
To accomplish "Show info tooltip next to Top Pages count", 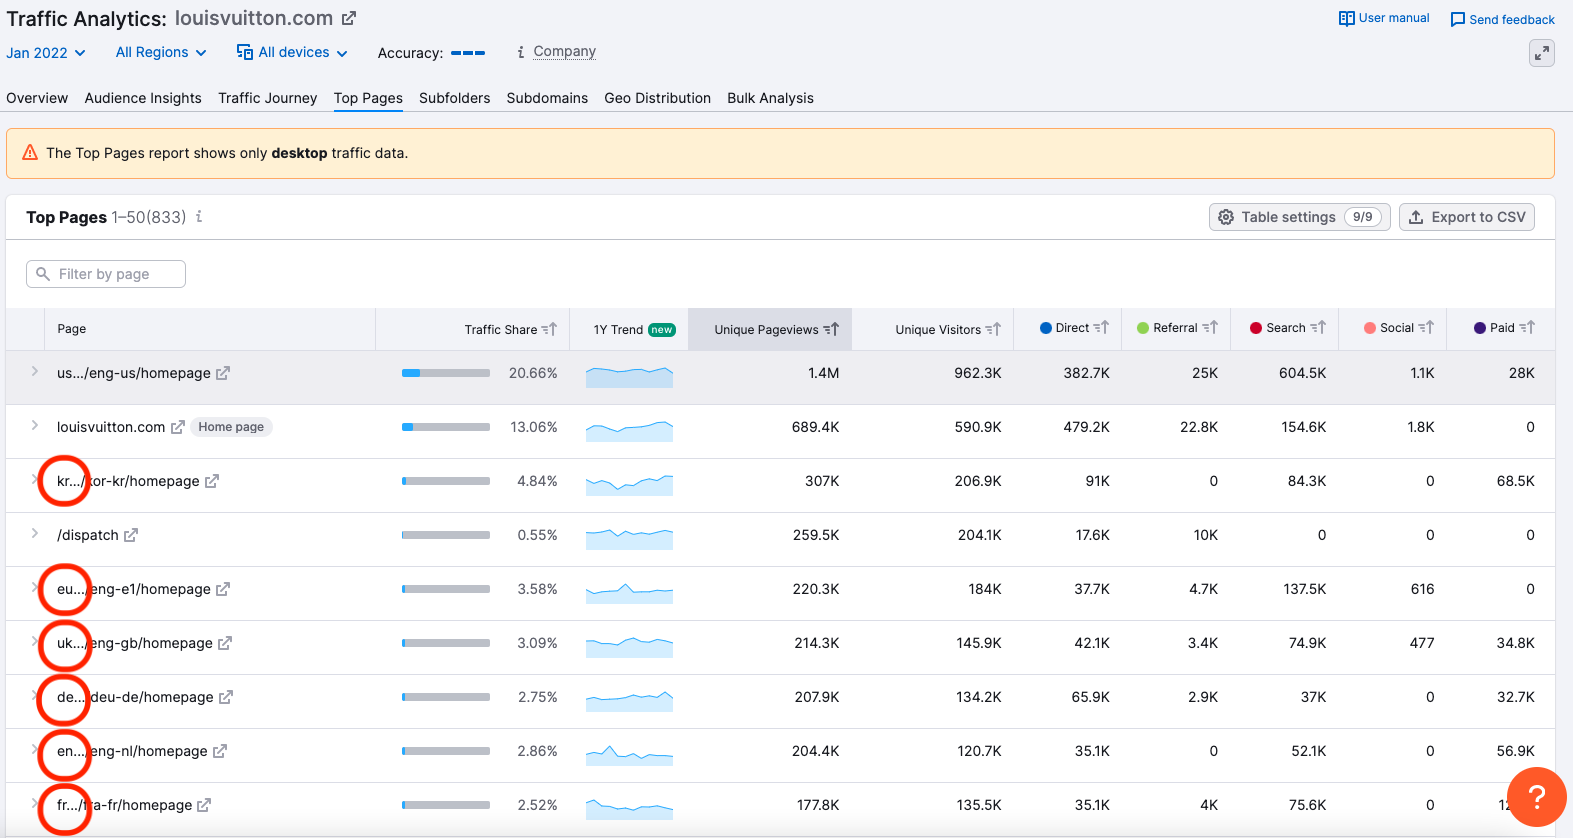I will coord(199,216).
